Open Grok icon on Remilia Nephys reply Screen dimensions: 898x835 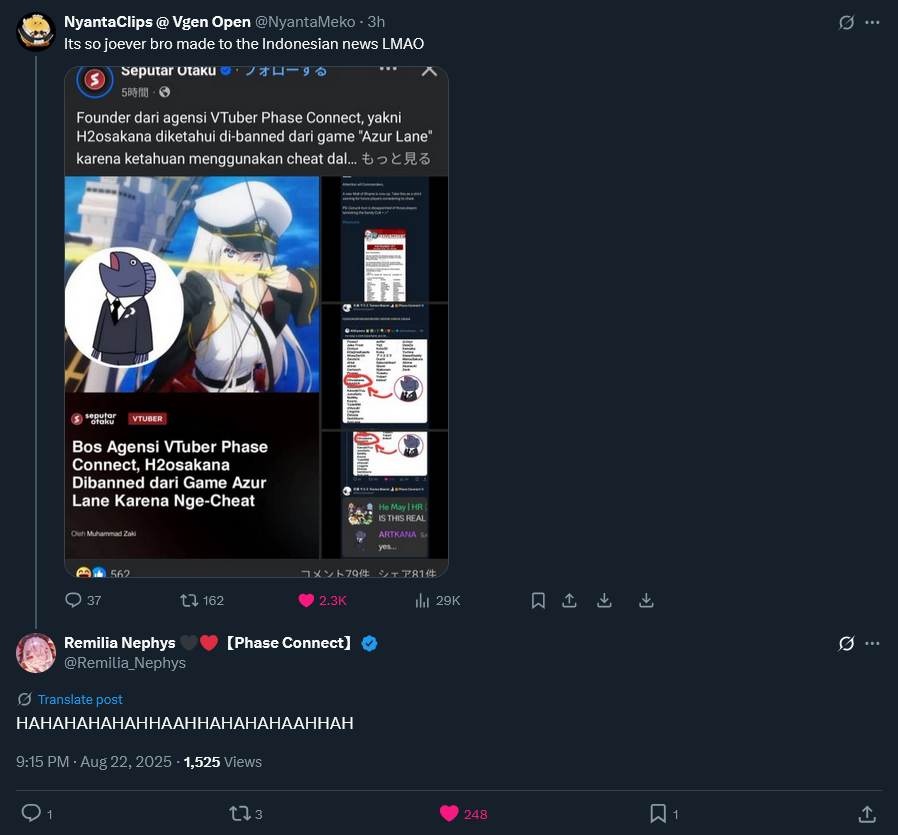coord(846,644)
